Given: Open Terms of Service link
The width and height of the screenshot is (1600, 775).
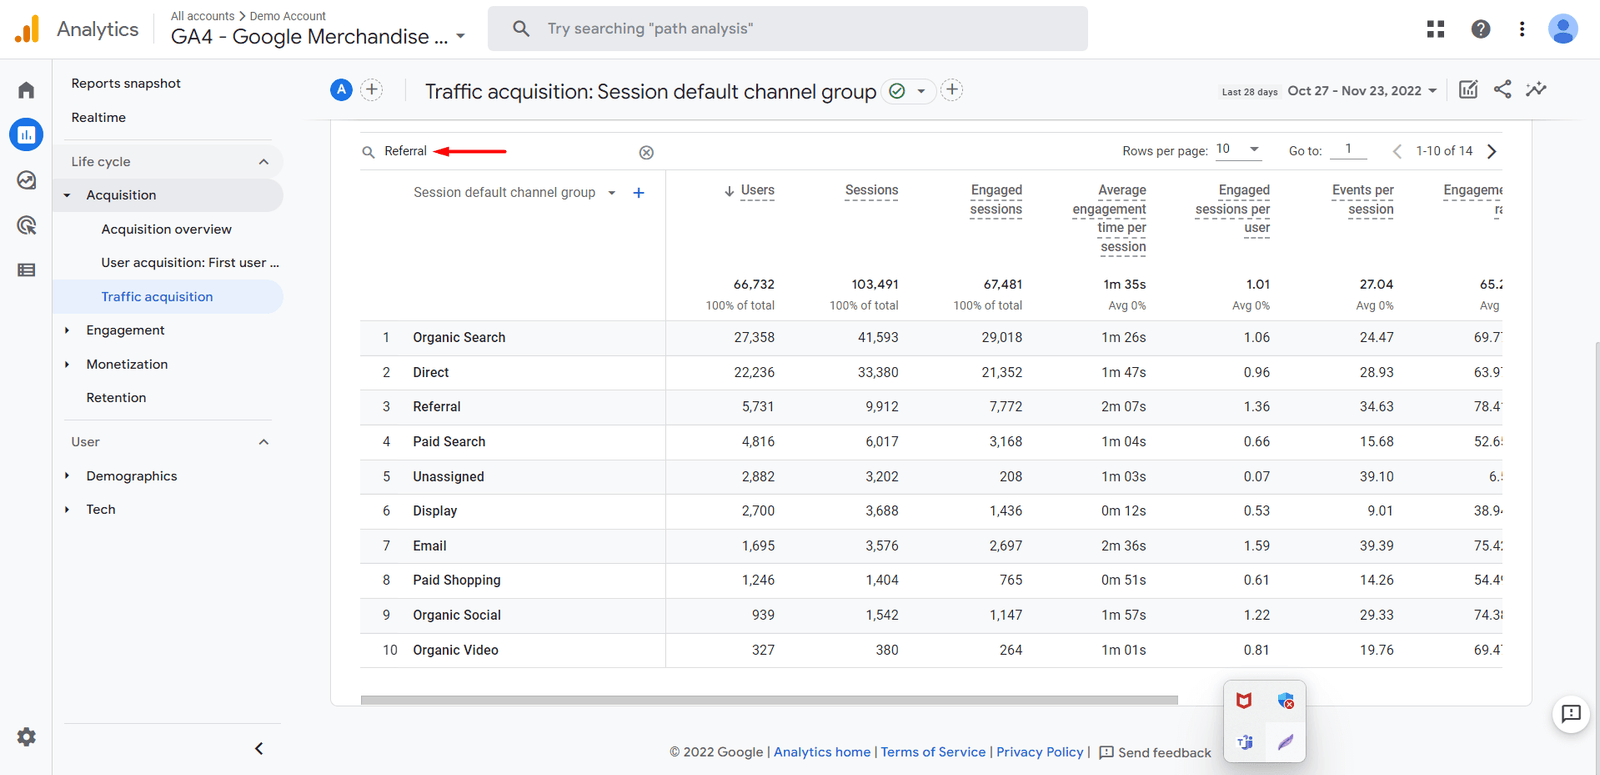Looking at the screenshot, I should (933, 752).
